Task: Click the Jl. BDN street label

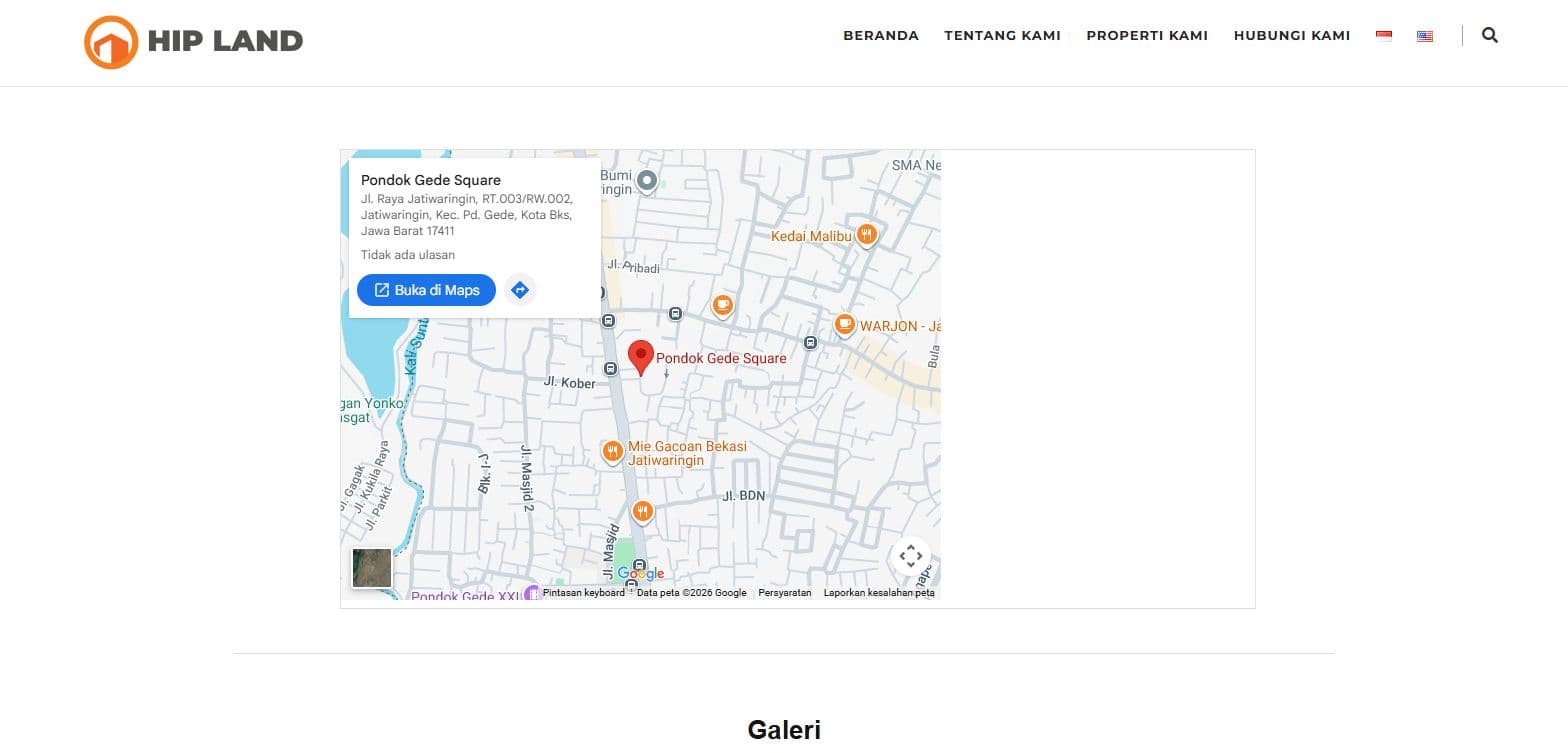Action: (x=743, y=496)
